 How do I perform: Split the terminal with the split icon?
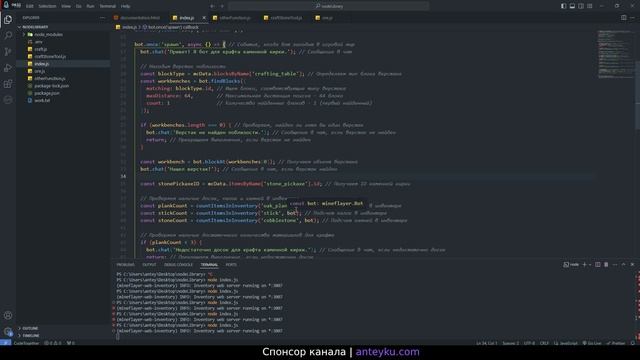click(x=598, y=264)
